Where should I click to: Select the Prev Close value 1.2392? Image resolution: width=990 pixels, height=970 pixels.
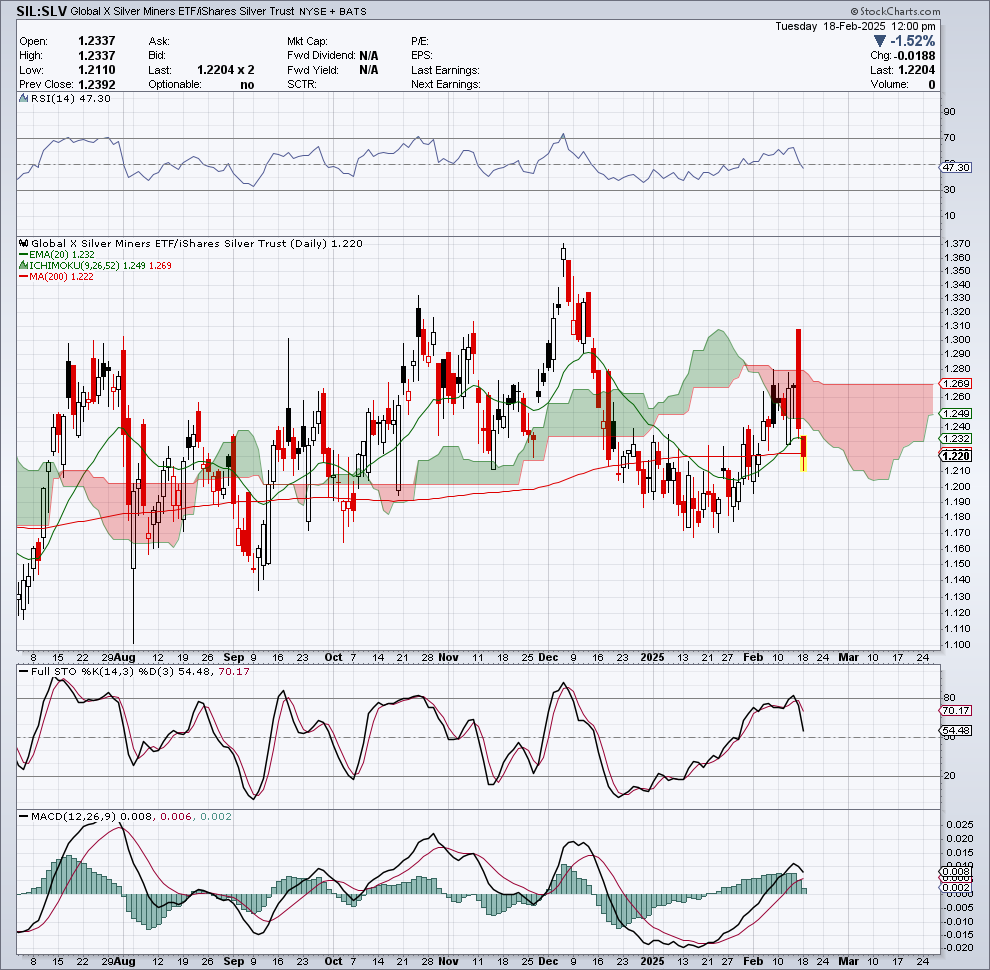coord(97,85)
